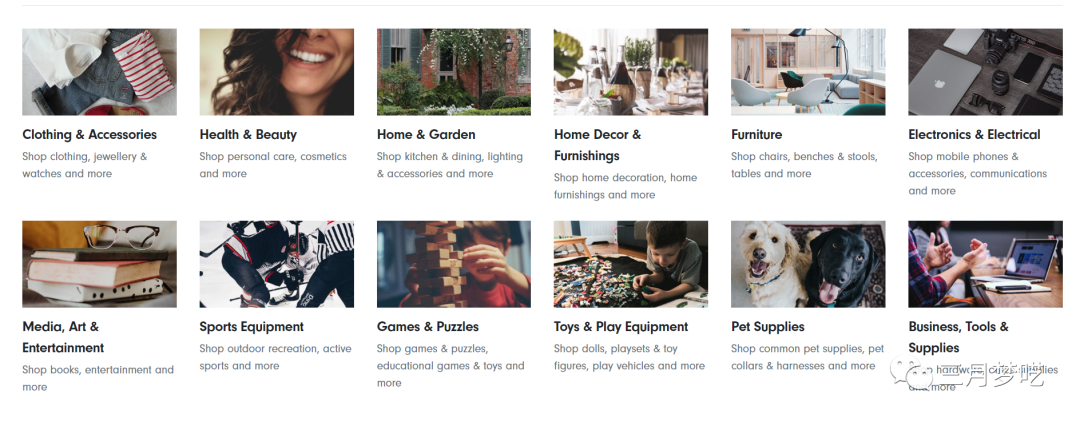
Task: Click the Business, Tools & Supplies image
Action: click(x=985, y=264)
